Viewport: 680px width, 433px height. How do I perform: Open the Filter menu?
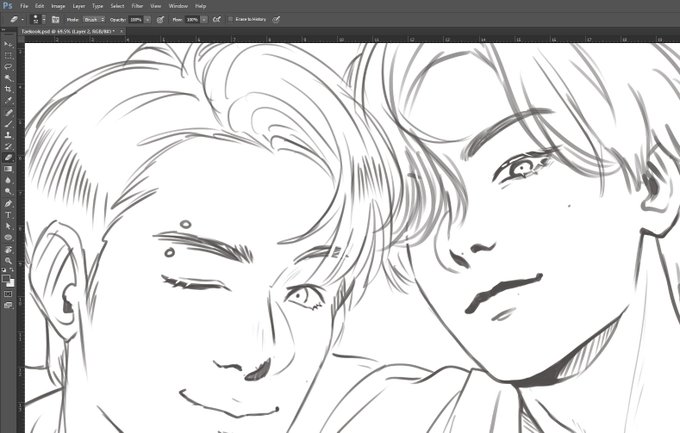[x=137, y=6]
